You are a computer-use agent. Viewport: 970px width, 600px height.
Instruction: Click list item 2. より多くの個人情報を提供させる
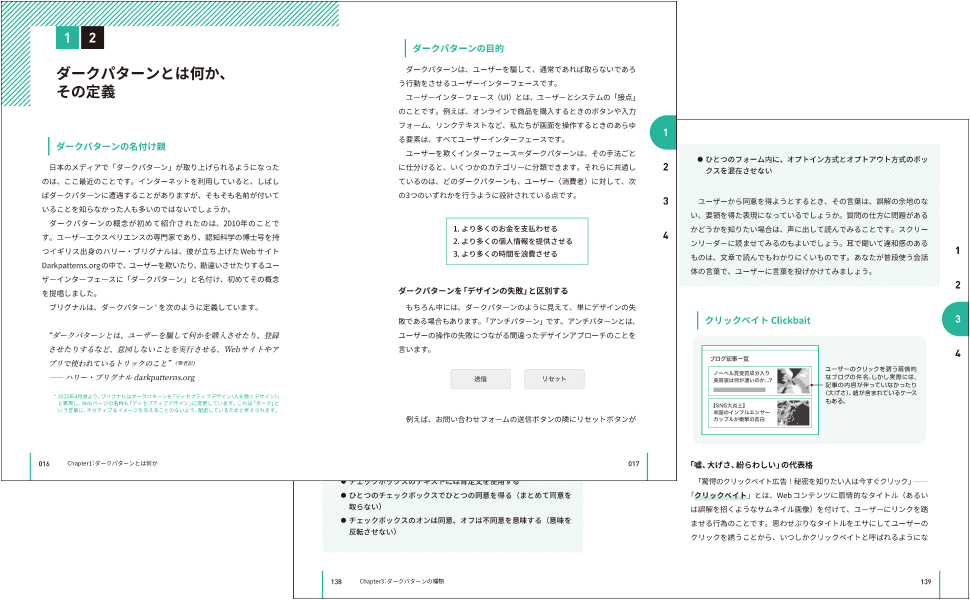click(513, 241)
